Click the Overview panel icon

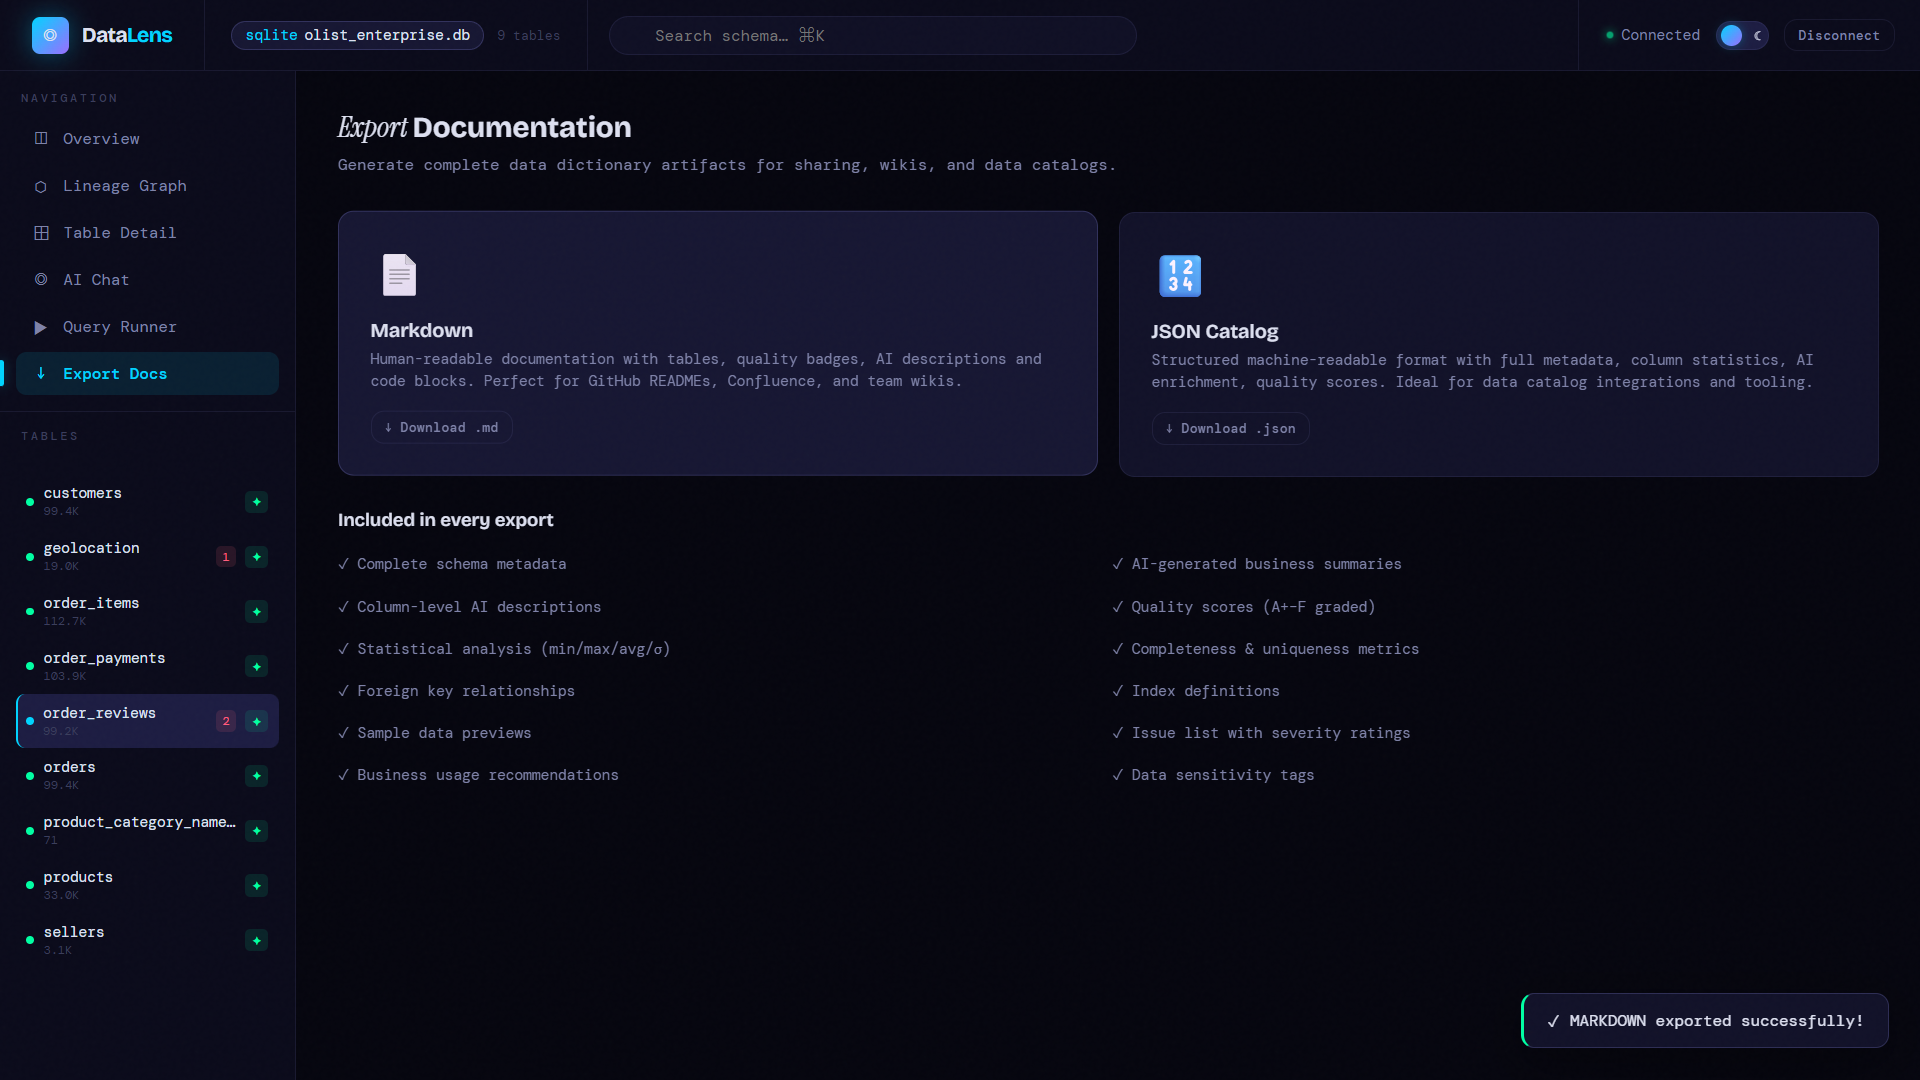click(41, 139)
